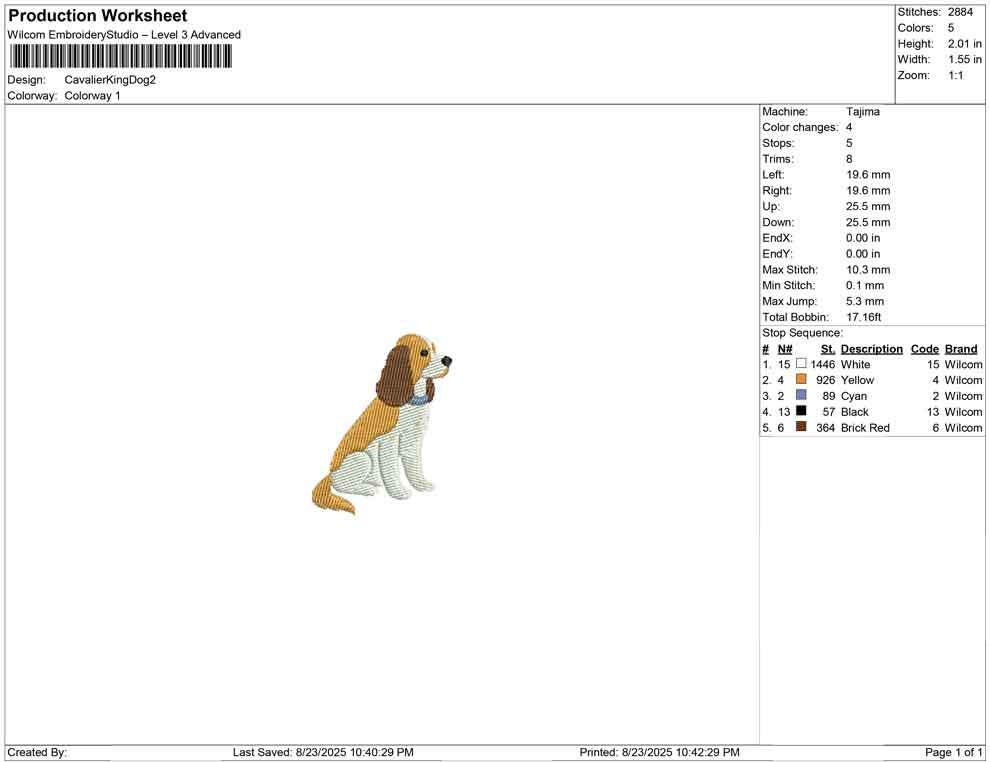The width and height of the screenshot is (990, 762).
Task: Click the Description column header
Action: [x=871, y=348]
